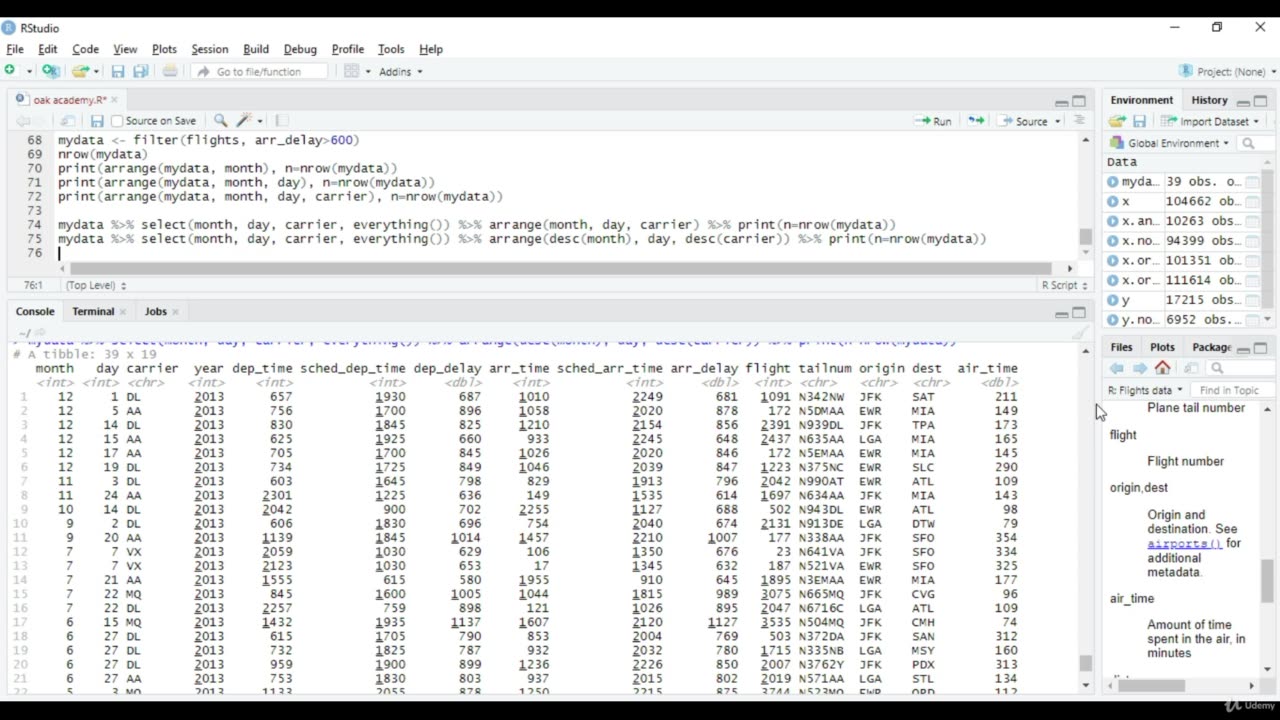Open the code tools magic wand
The height and width of the screenshot is (720, 1280).
pos(243,121)
